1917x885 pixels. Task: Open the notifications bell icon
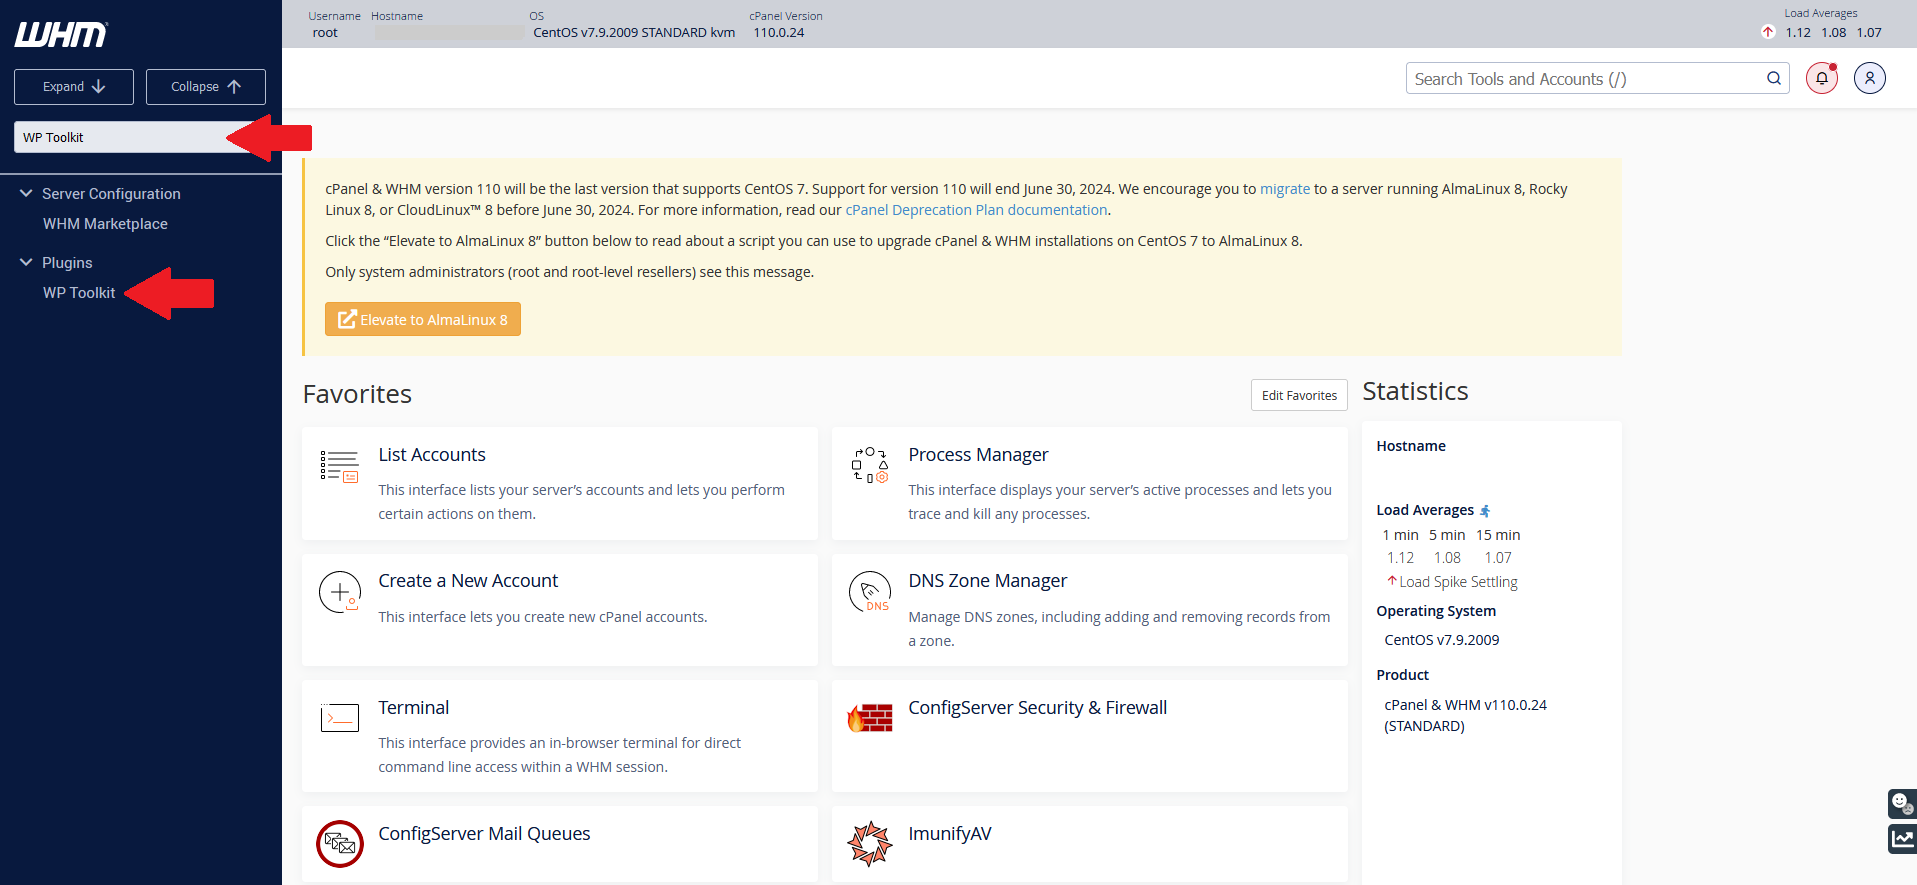(x=1822, y=78)
